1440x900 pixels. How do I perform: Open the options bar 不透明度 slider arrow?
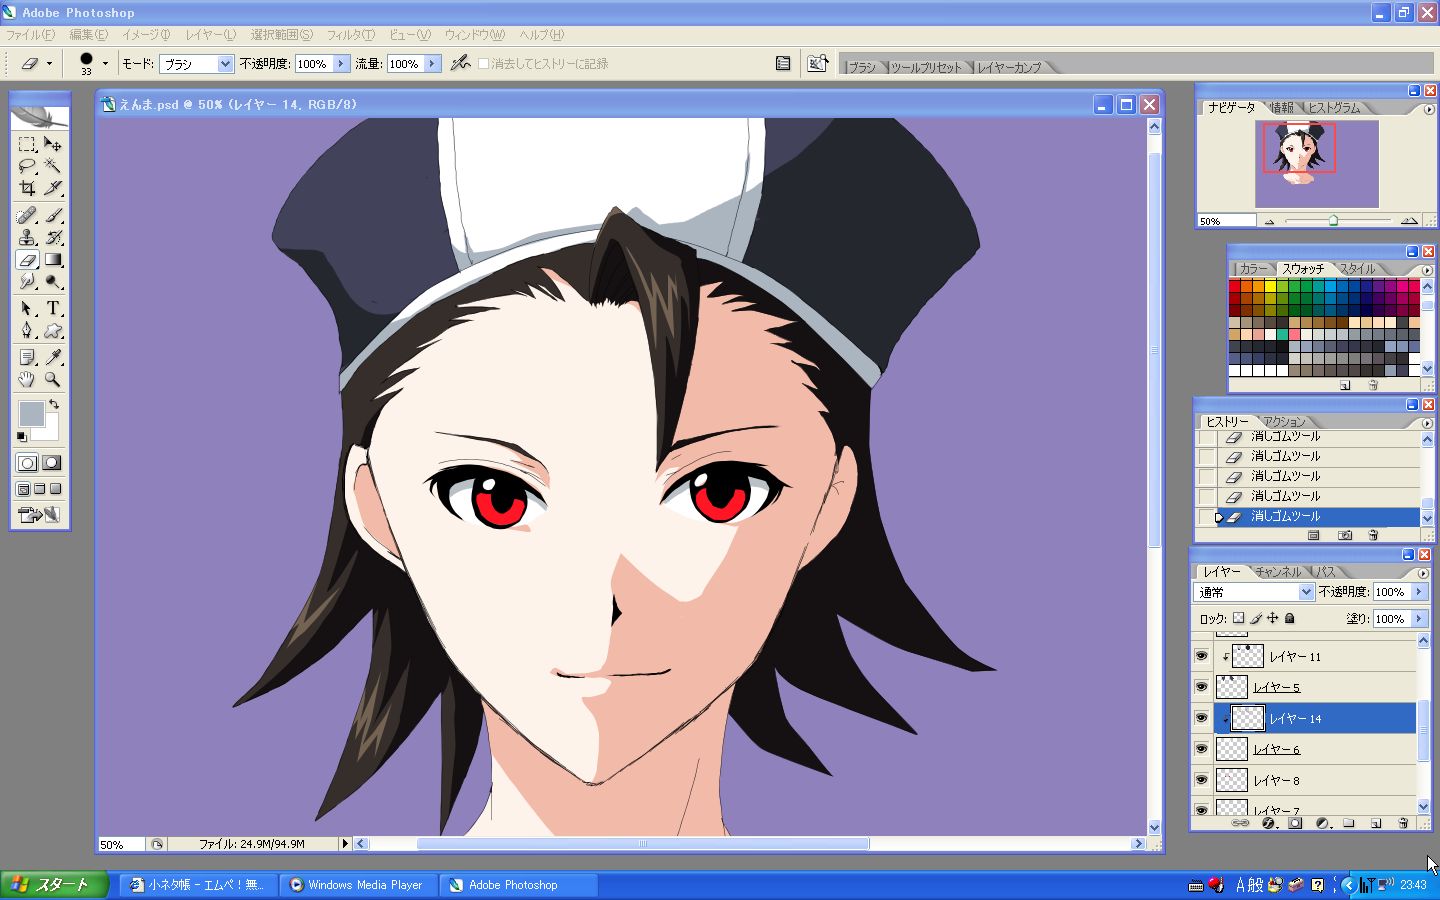(x=341, y=64)
